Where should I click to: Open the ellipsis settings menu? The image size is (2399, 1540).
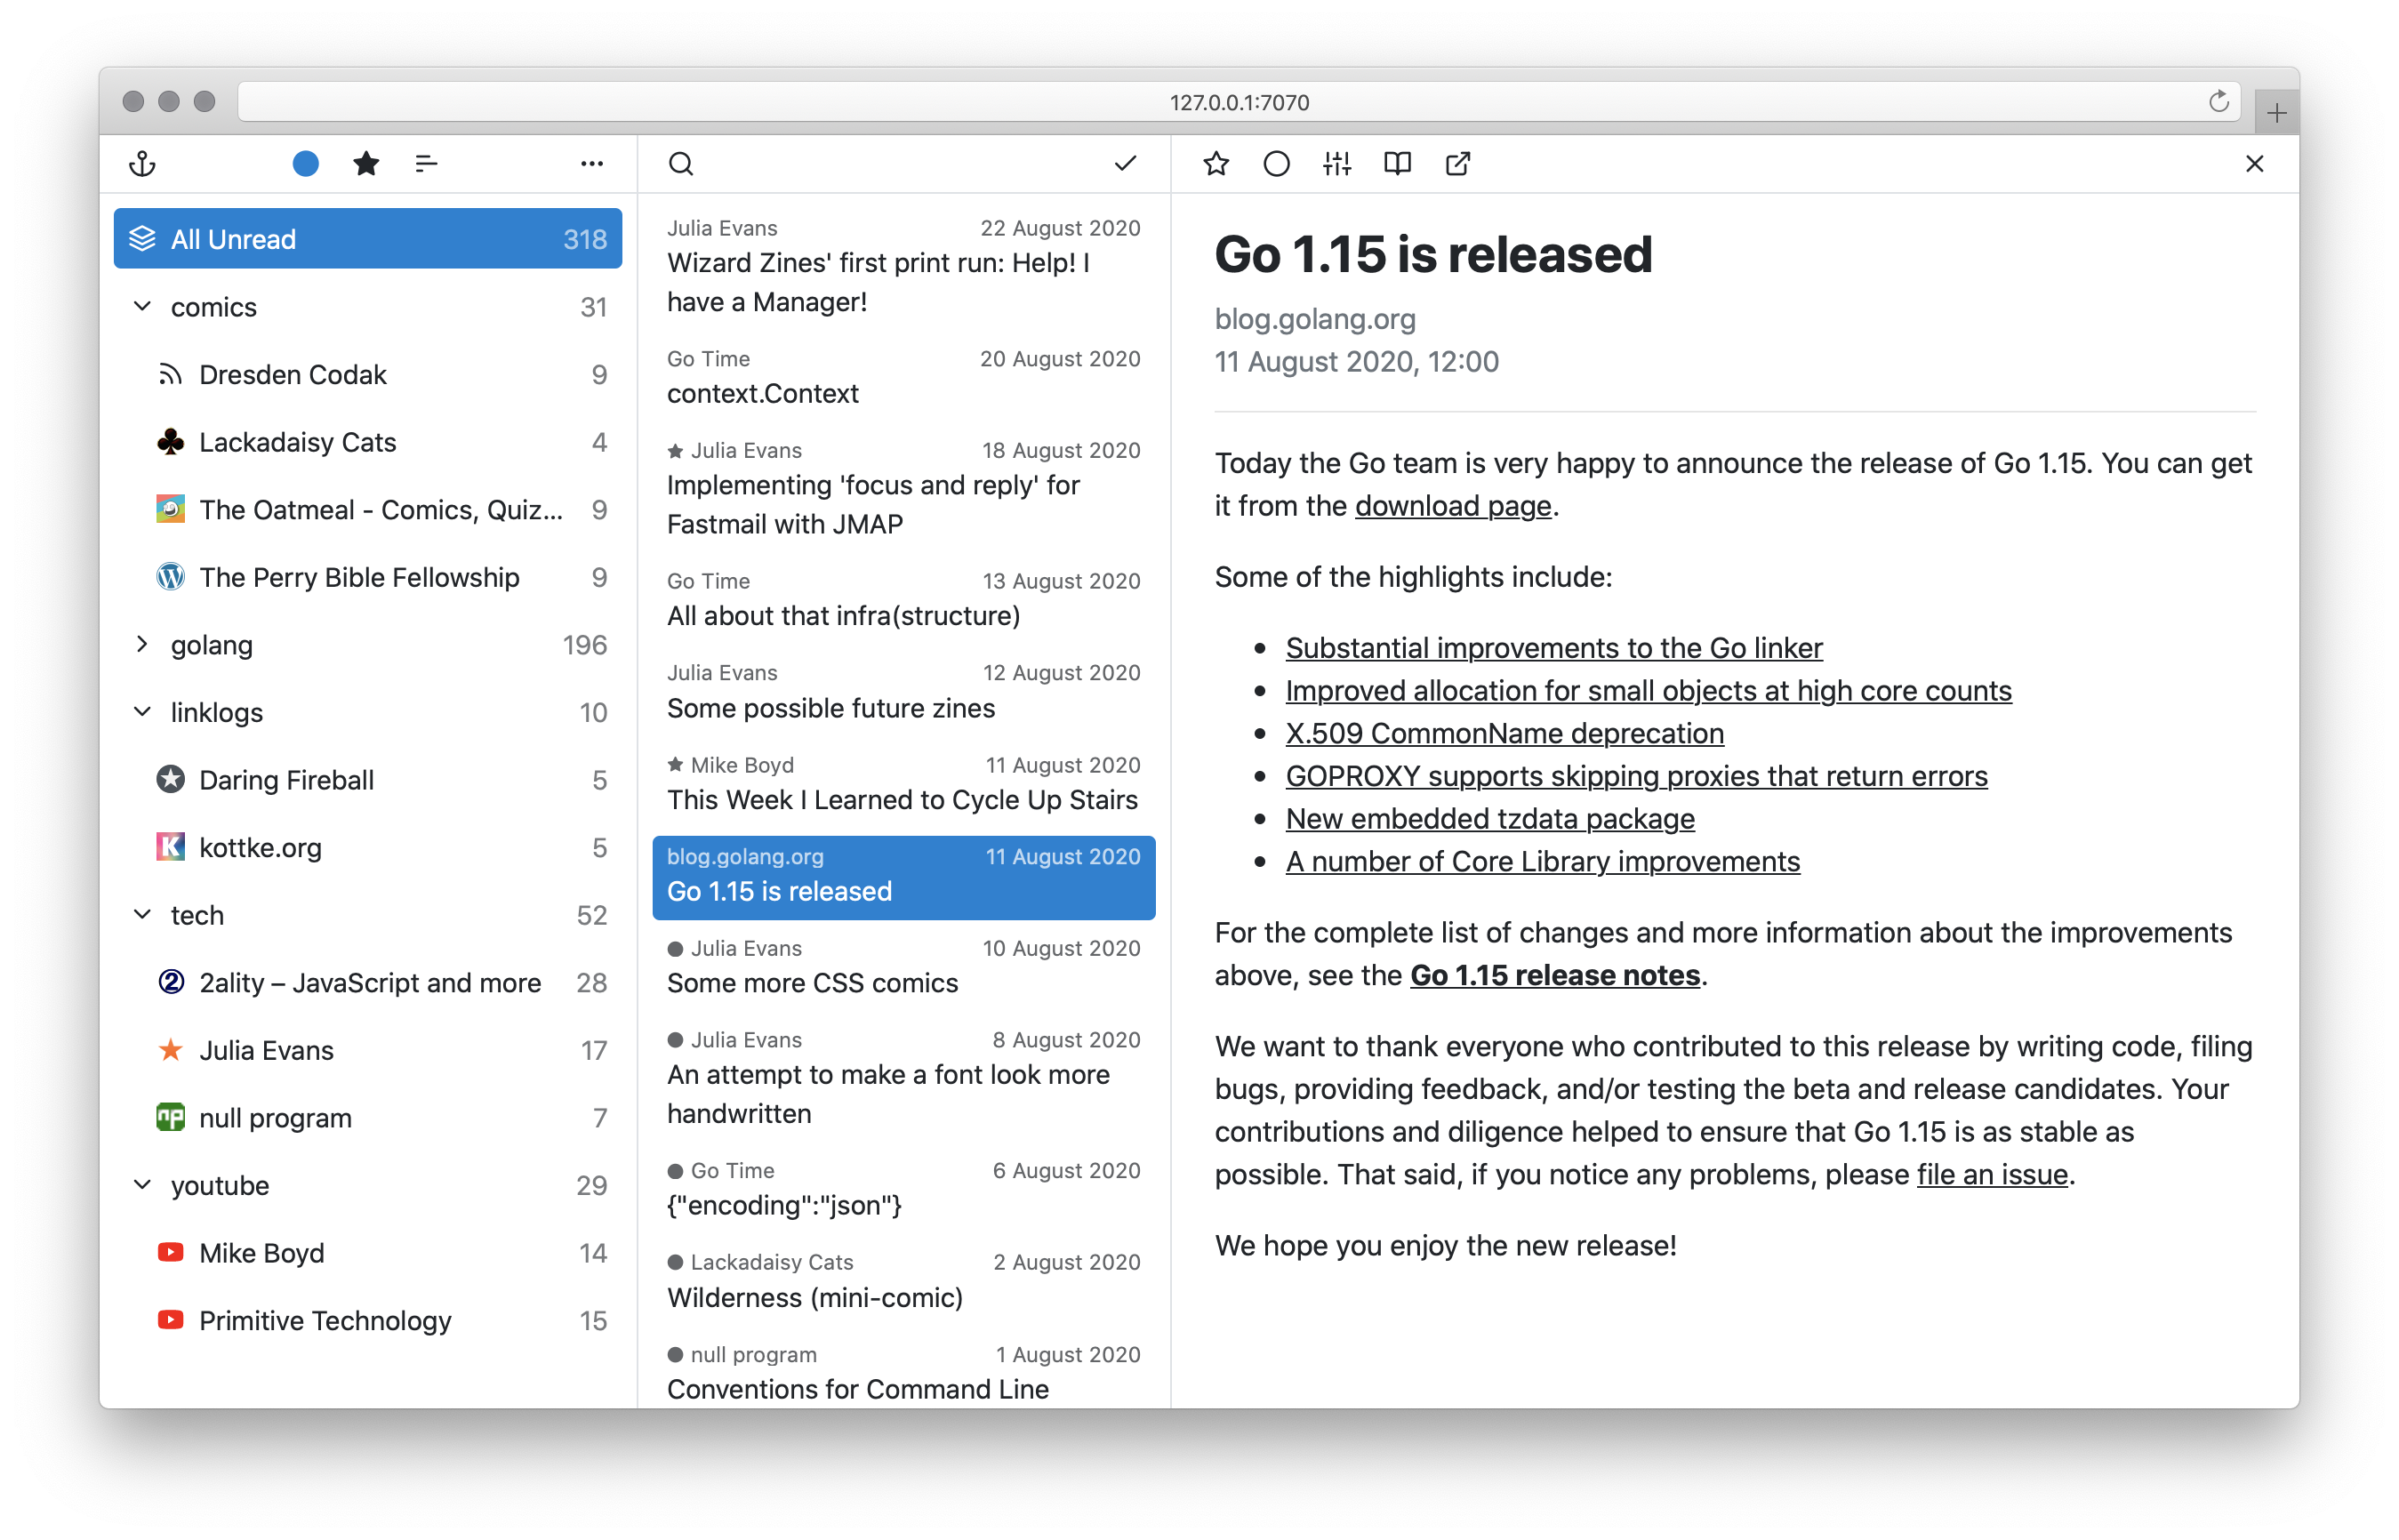tap(592, 163)
